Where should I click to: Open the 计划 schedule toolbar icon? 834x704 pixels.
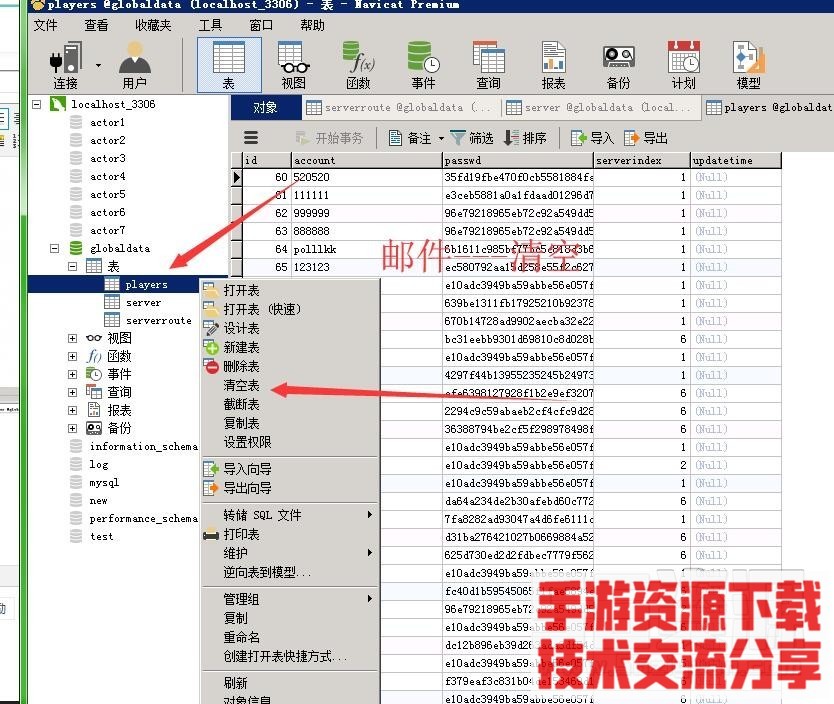[683, 65]
